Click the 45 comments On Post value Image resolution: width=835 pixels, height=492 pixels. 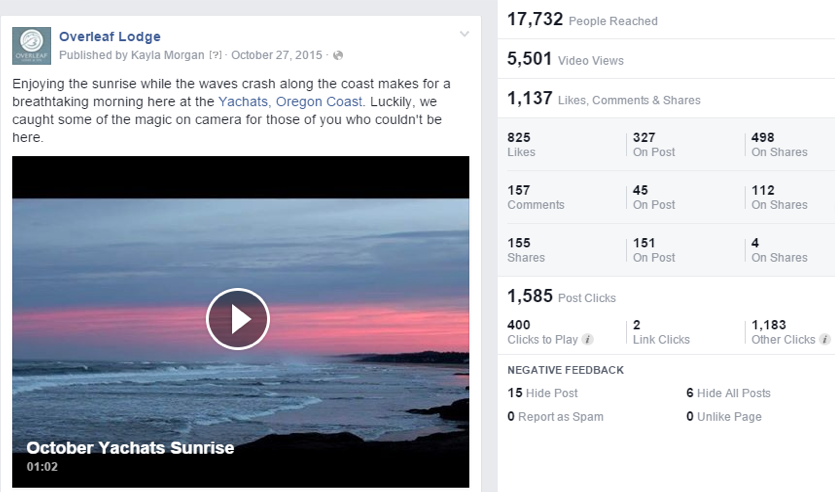pyautogui.click(x=654, y=197)
